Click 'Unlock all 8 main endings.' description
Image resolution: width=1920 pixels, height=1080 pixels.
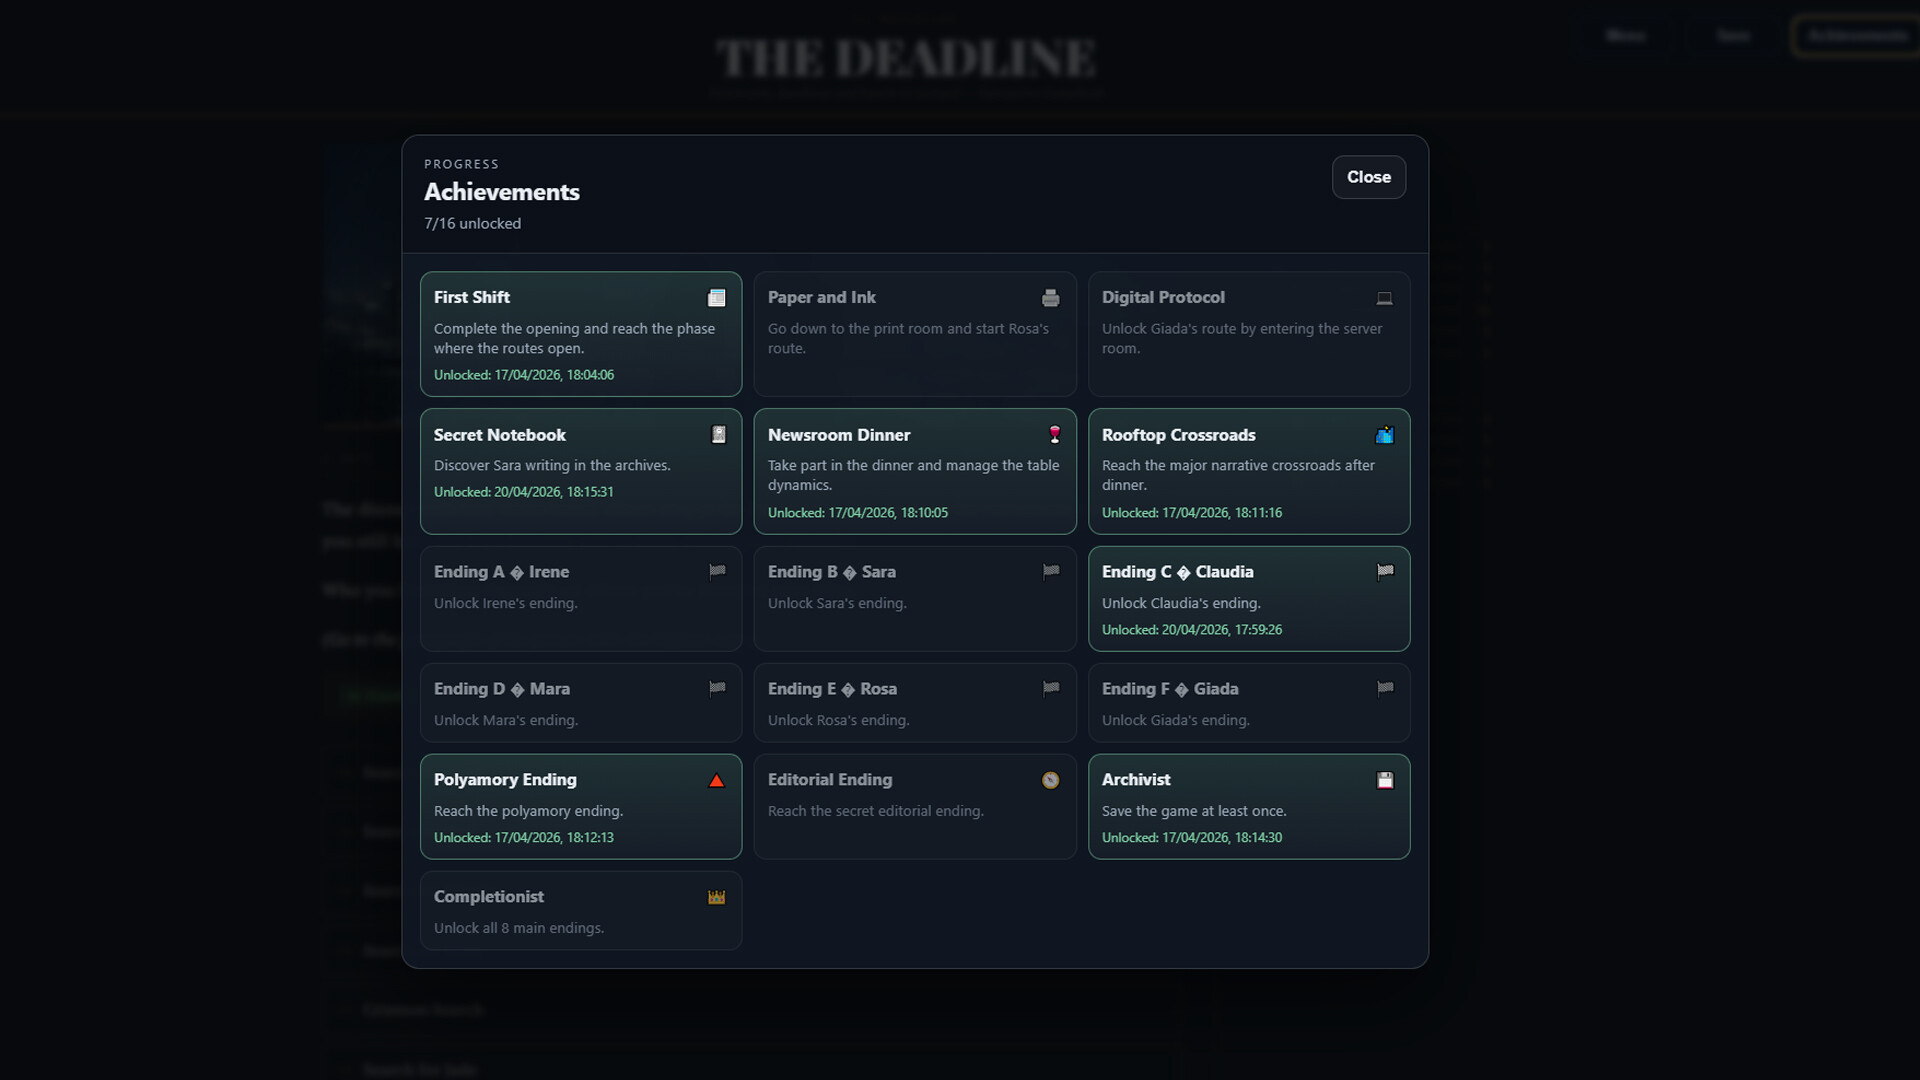(519, 928)
